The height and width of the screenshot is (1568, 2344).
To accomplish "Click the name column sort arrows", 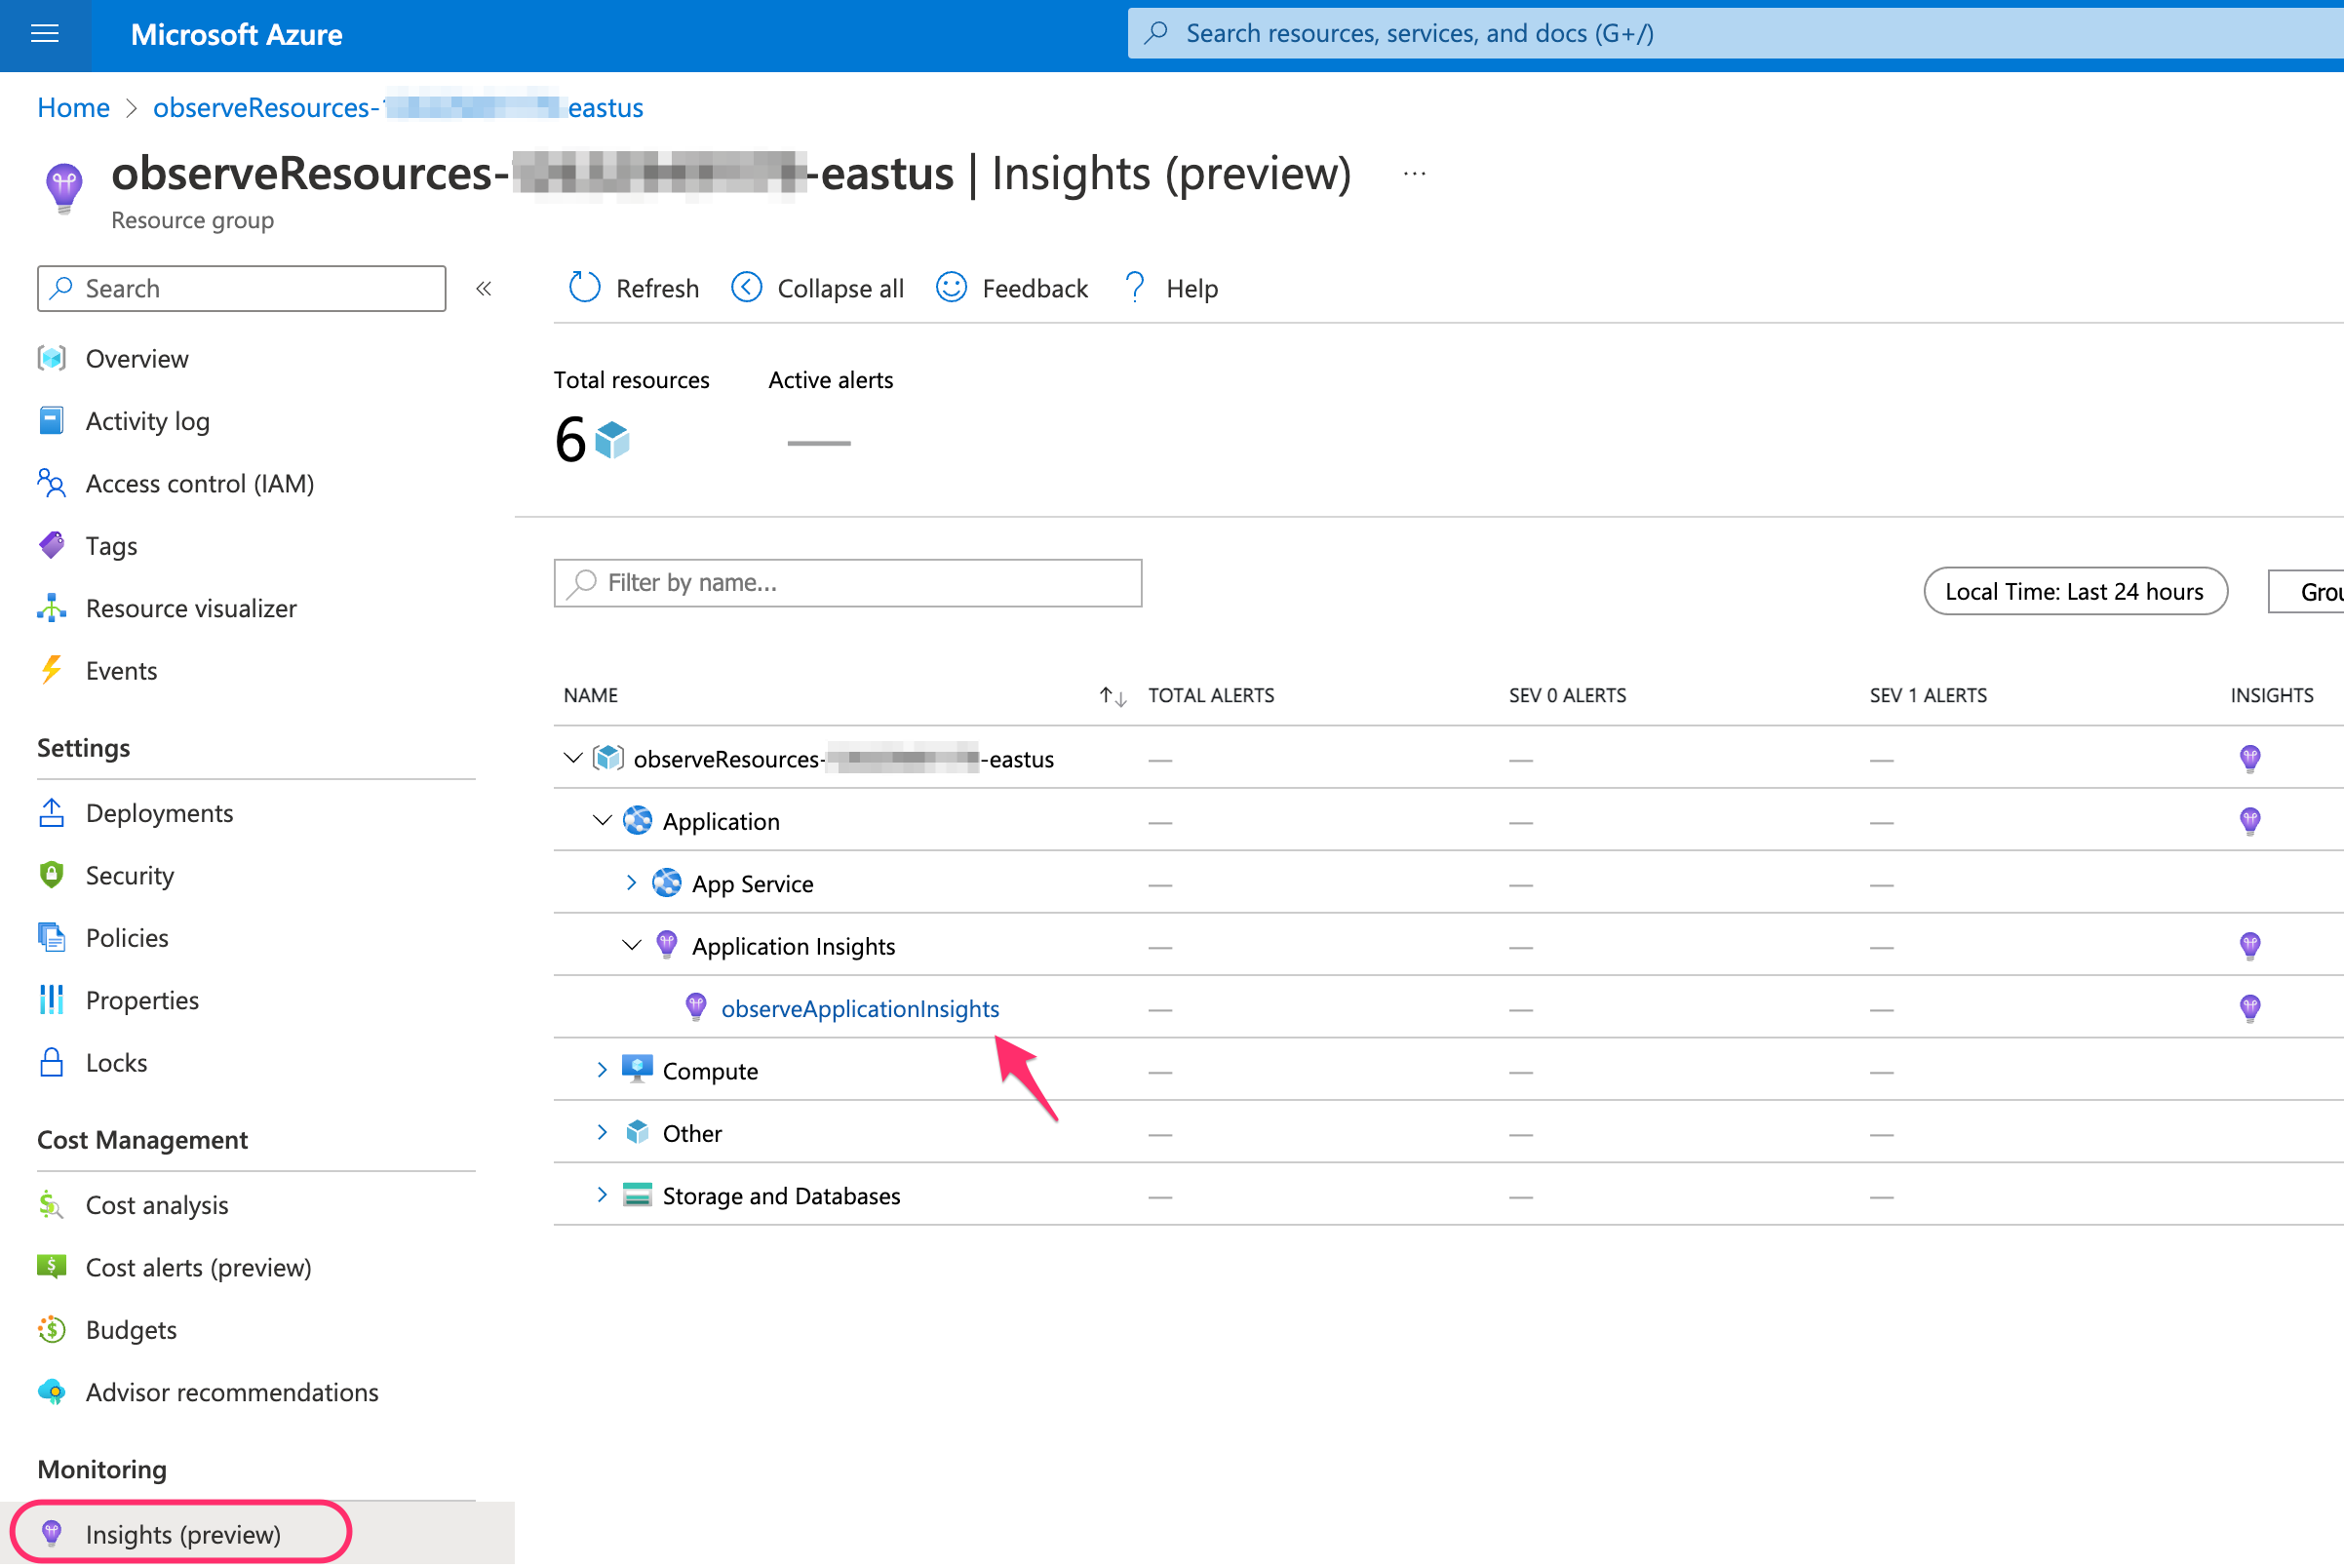I will (1112, 696).
